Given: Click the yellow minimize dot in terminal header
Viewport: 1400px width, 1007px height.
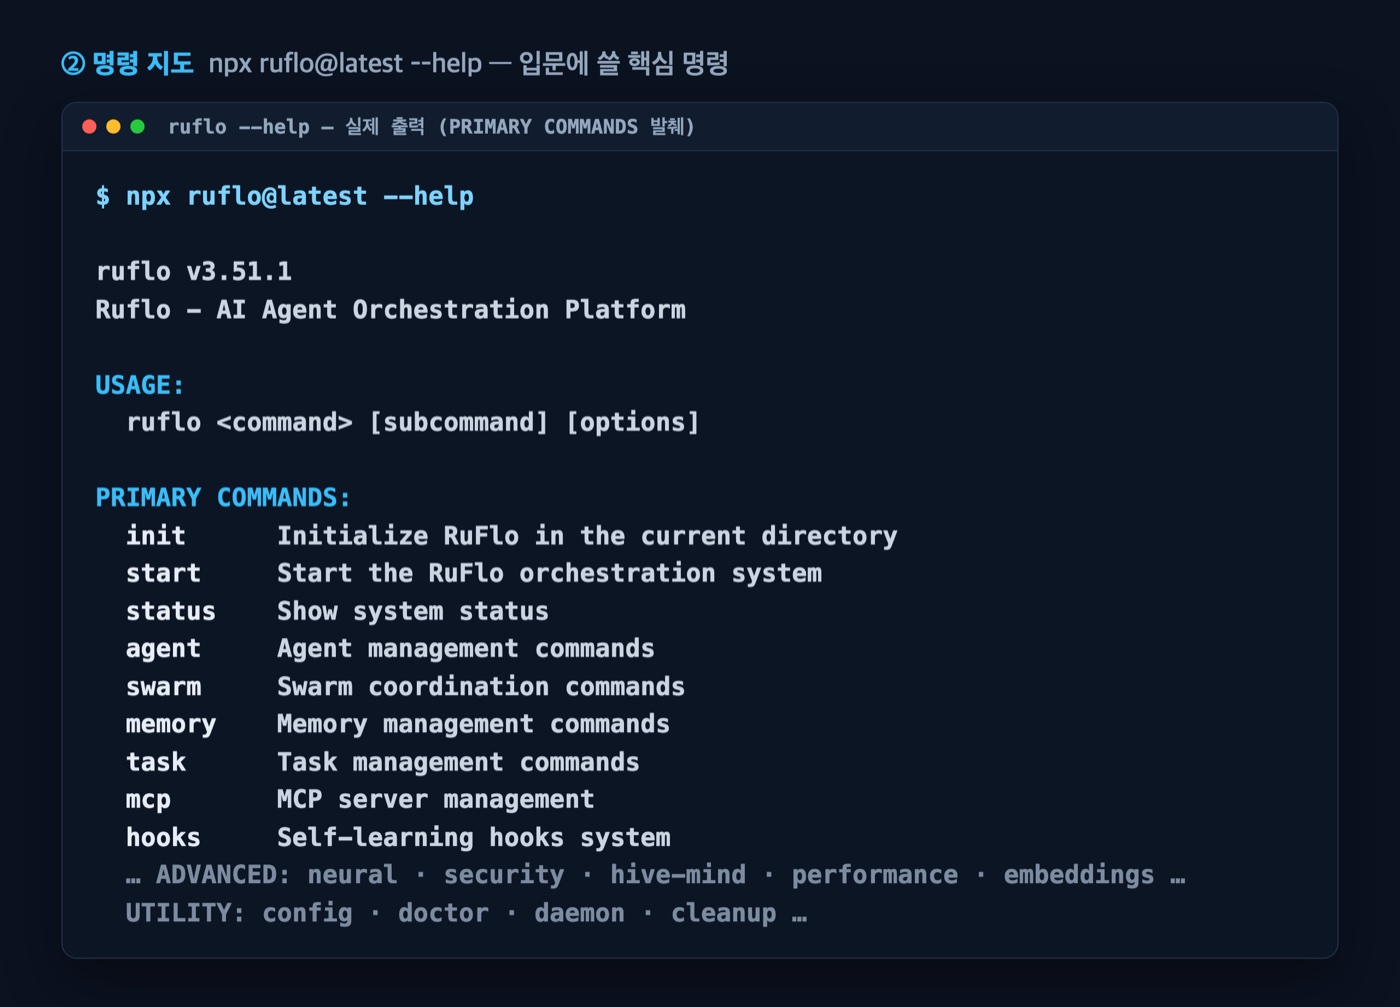Looking at the screenshot, I should click(113, 126).
